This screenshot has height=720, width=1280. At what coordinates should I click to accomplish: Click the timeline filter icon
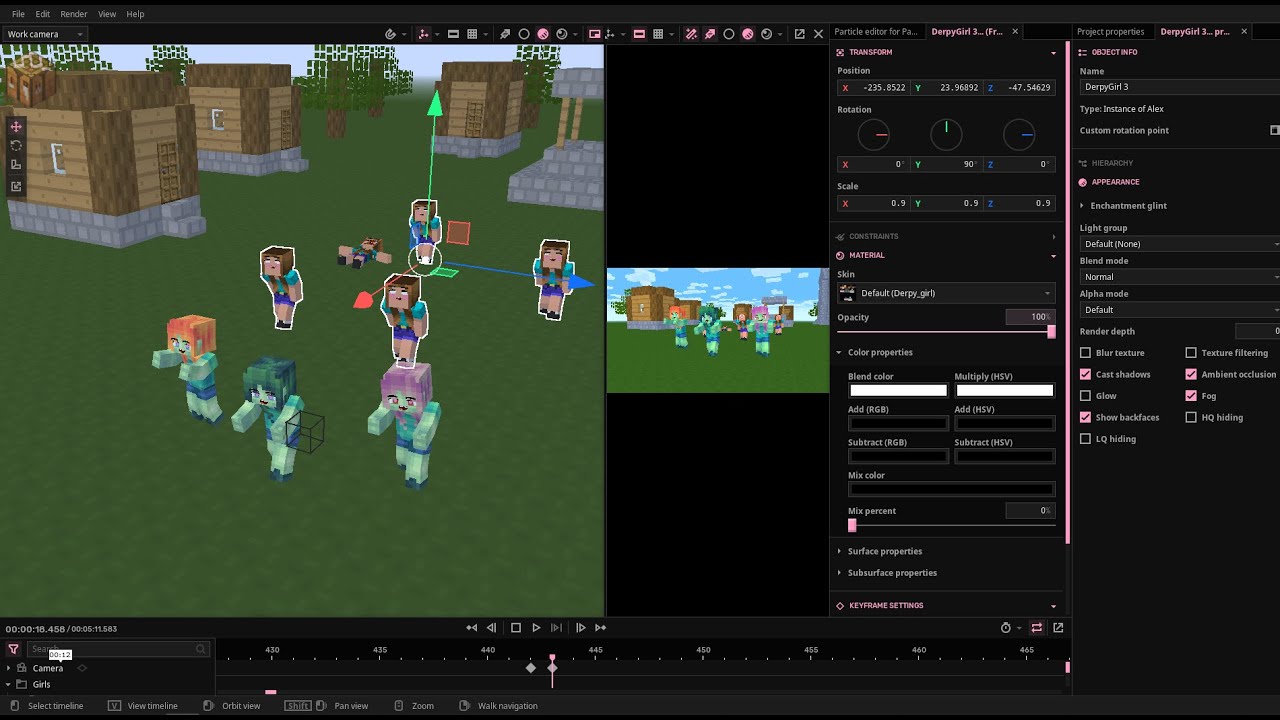point(13,649)
